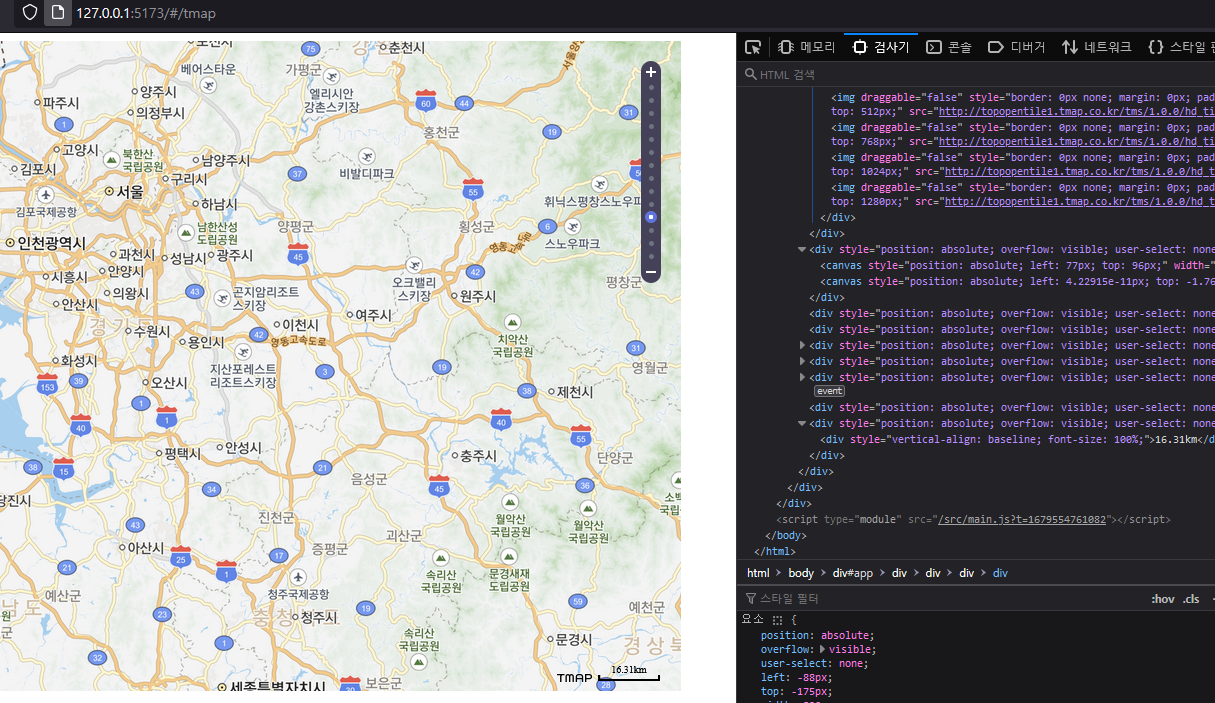Click the shield tracking protection icon
This screenshot has width=1215, height=703.
pyautogui.click(x=30, y=13)
